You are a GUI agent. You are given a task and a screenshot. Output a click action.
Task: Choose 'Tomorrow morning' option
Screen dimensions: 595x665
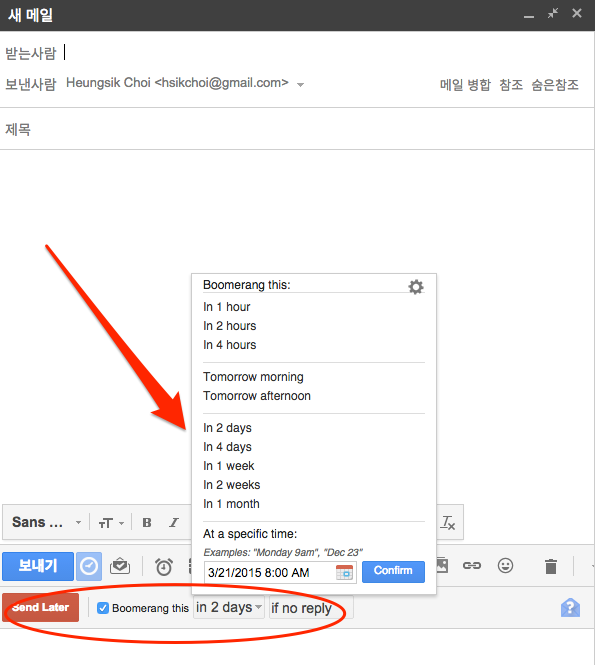[253, 377]
